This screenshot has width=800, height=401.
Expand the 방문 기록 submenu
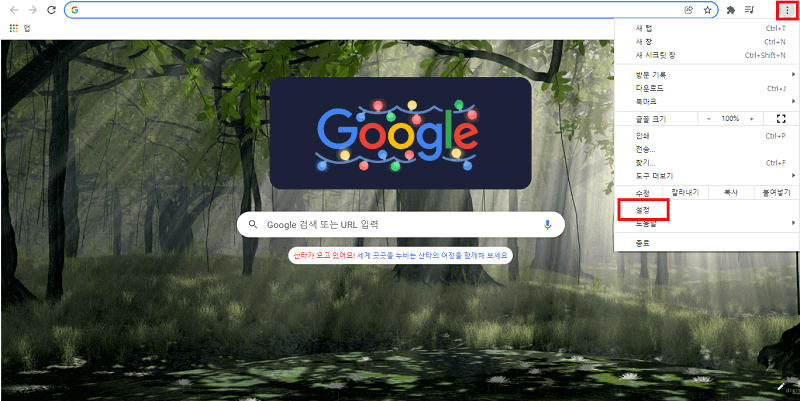click(707, 75)
